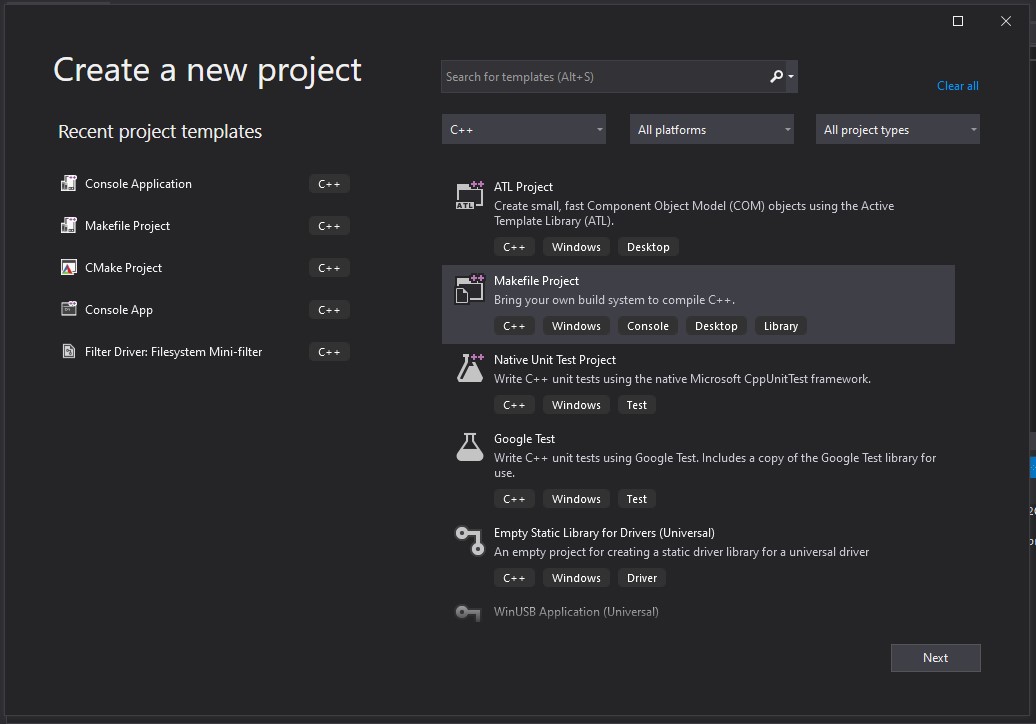Focus the Search for templates field
The image size is (1036, 724).
tap(605, 77)
